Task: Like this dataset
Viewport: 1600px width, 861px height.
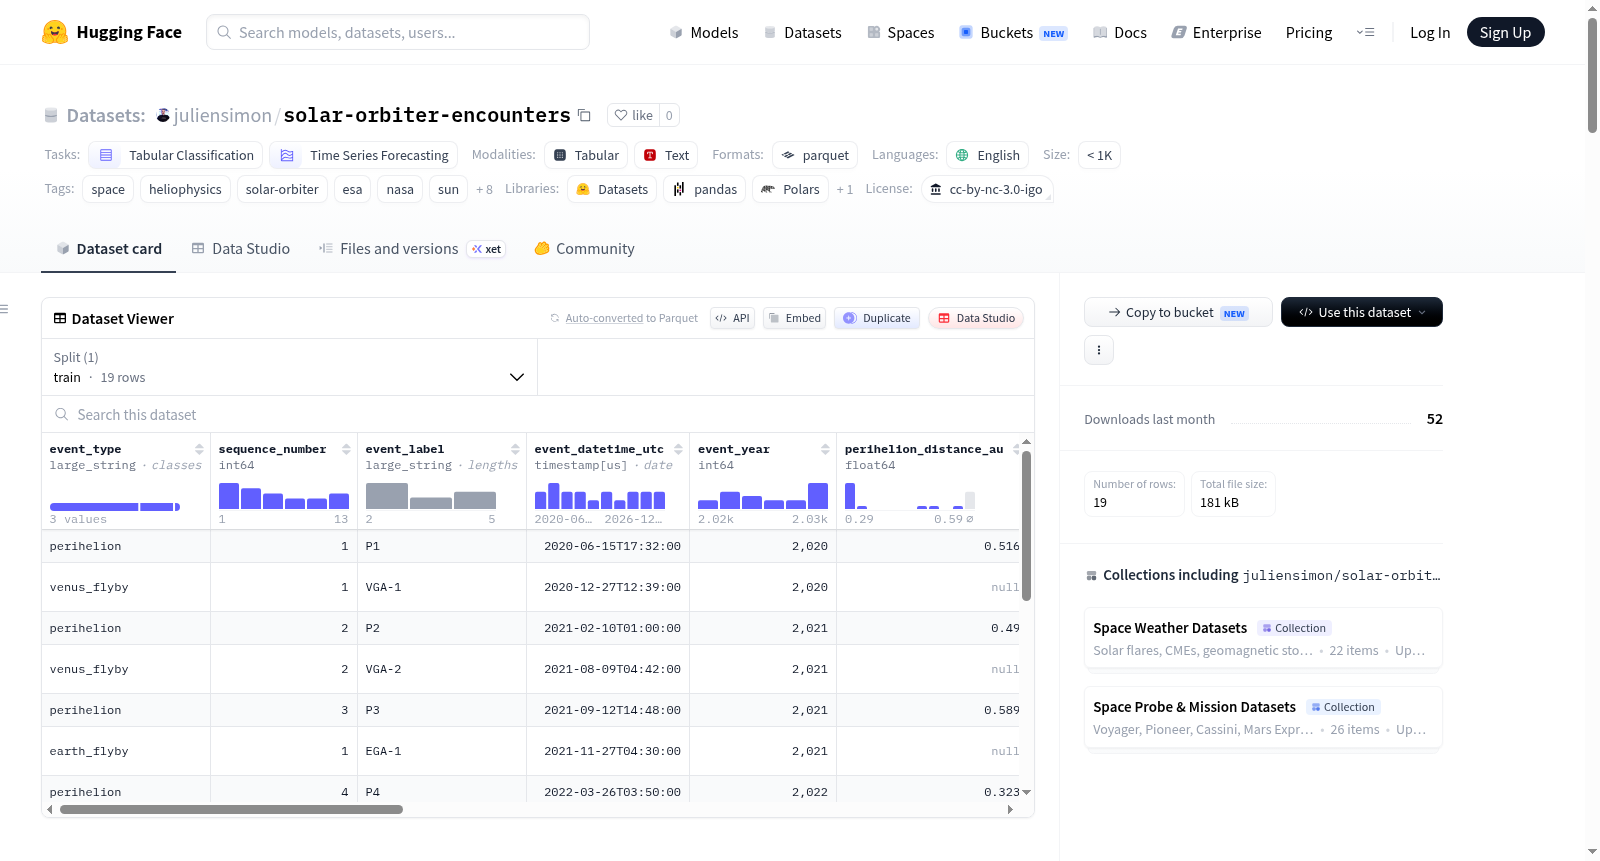Action: [633, 115]
